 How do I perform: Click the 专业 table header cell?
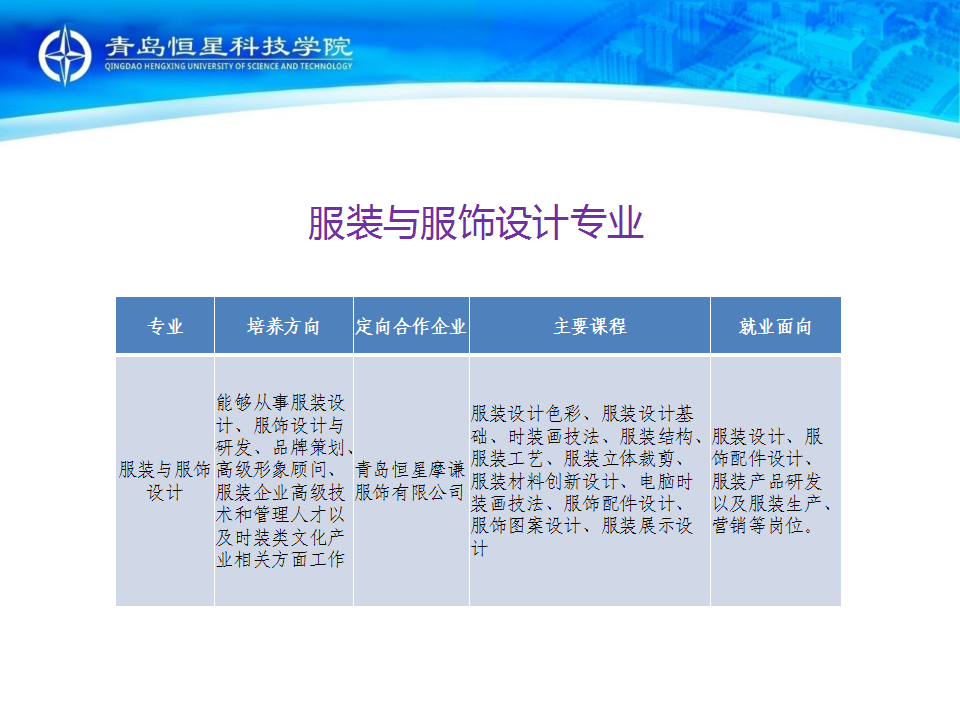(165, 326)
